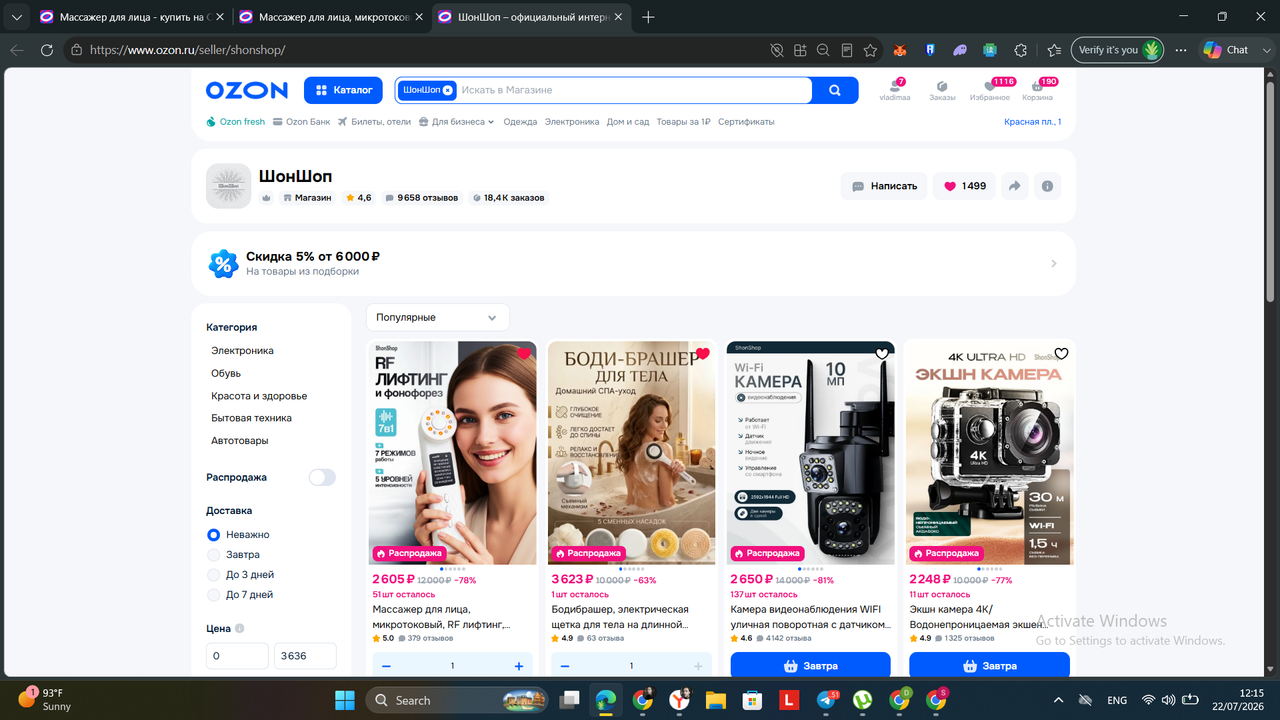Like the store with 1499 heart button
Image resolution: width=1280 pixels, height=720 pixels.
point(964,186)
